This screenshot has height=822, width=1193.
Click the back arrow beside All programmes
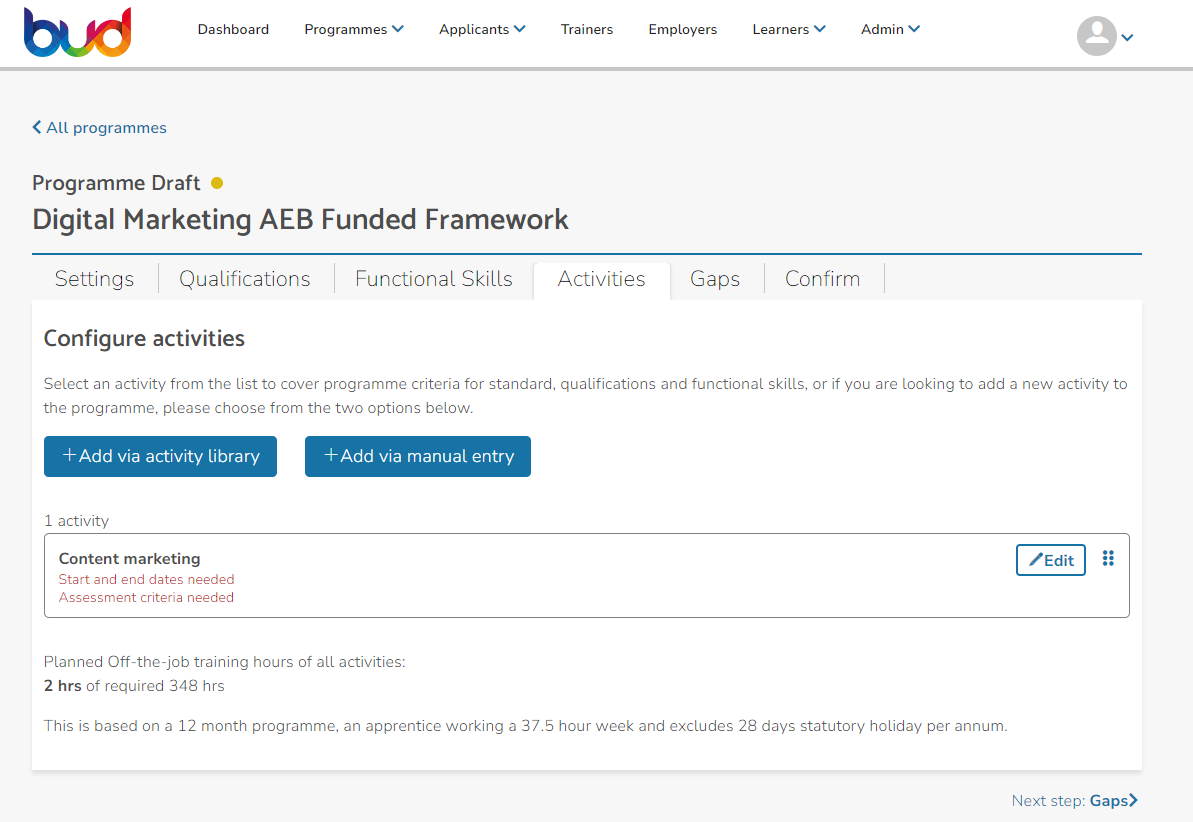(x=36, y=127)
